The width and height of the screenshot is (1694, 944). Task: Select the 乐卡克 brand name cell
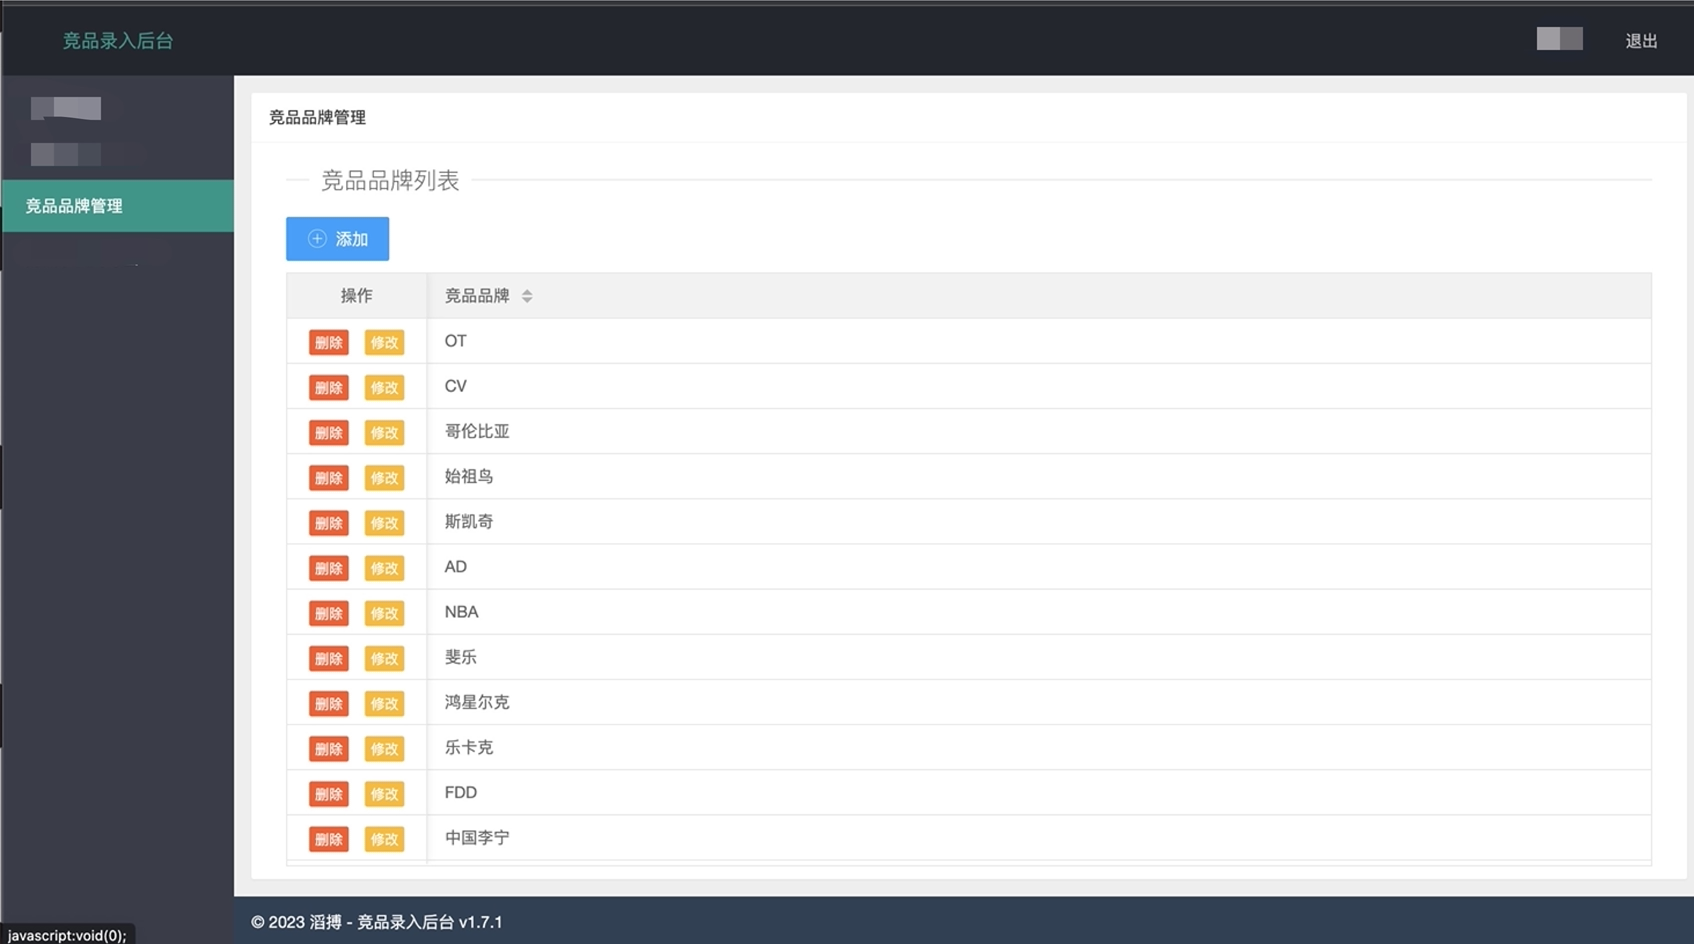pyautogui.click(x=1039, y=747)
